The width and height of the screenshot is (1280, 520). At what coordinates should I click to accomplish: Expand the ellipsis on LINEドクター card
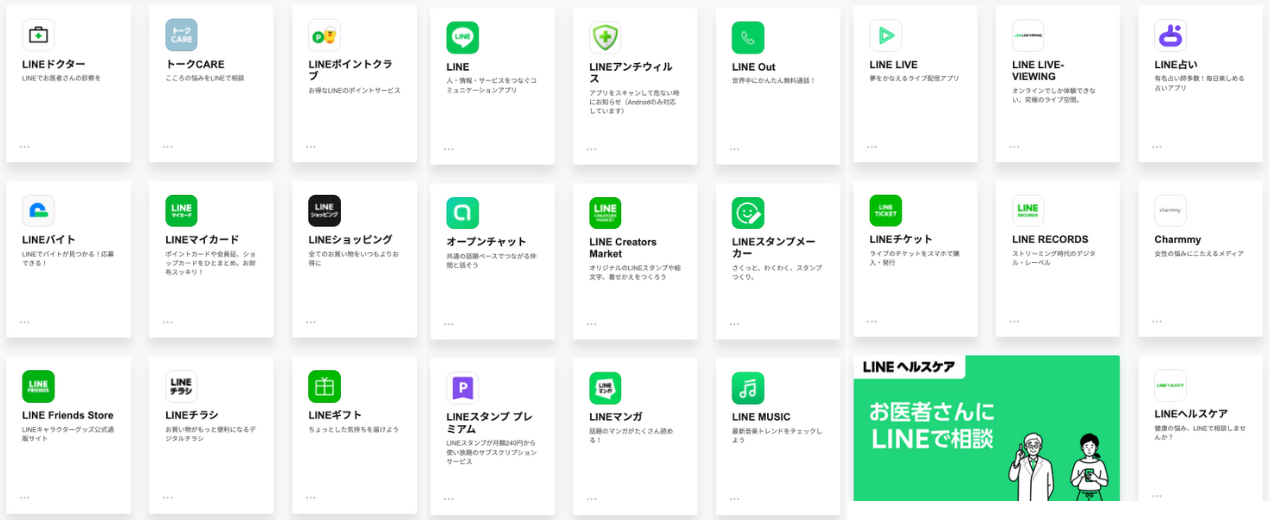point(24,146)
